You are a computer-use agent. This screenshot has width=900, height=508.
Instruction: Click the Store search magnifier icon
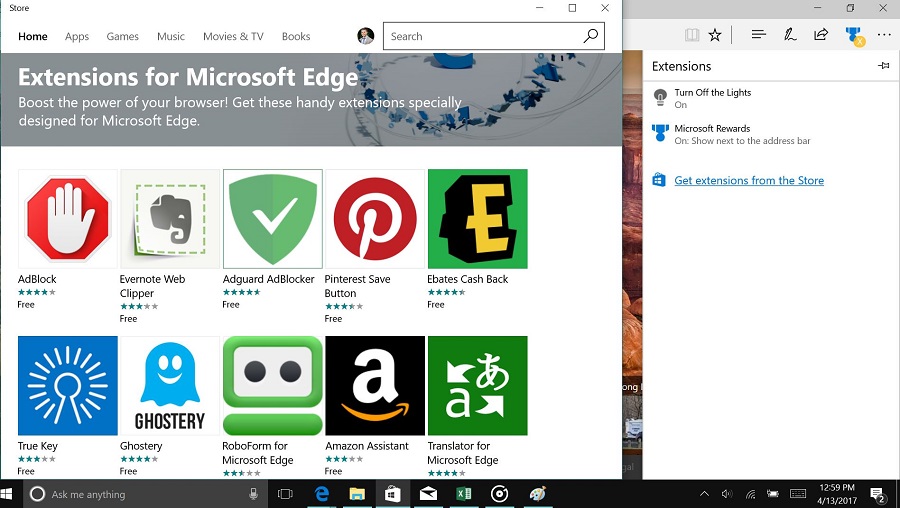[x=591, y=36]
